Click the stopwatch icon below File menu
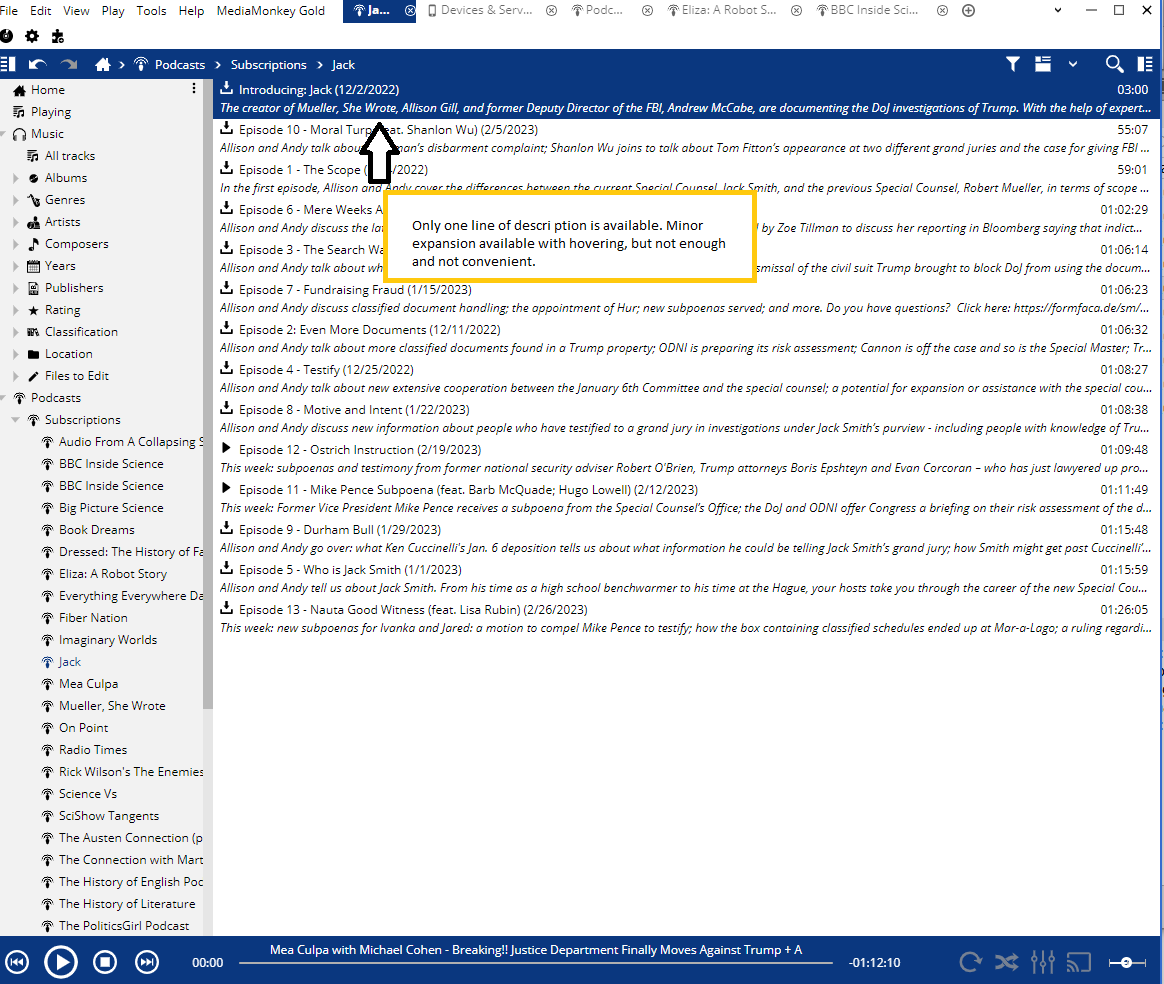 7,36
